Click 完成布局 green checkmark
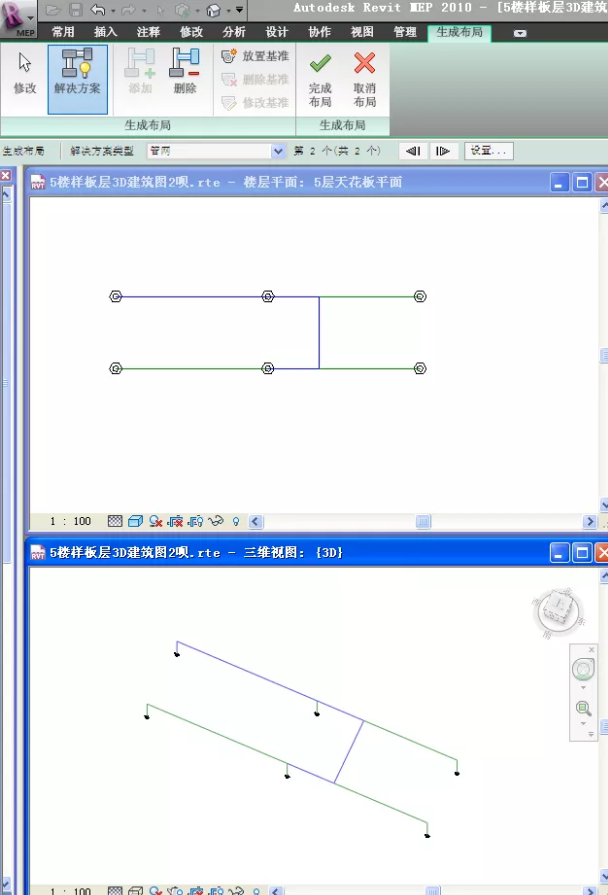 320,79
